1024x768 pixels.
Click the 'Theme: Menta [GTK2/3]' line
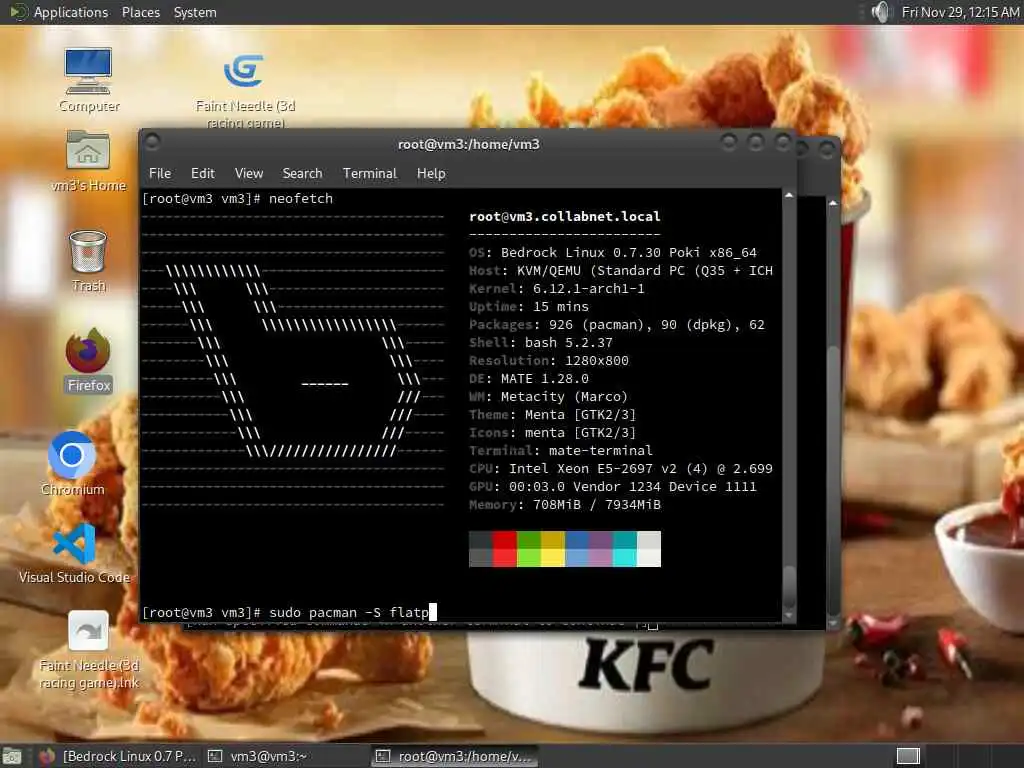pos(552,415)
